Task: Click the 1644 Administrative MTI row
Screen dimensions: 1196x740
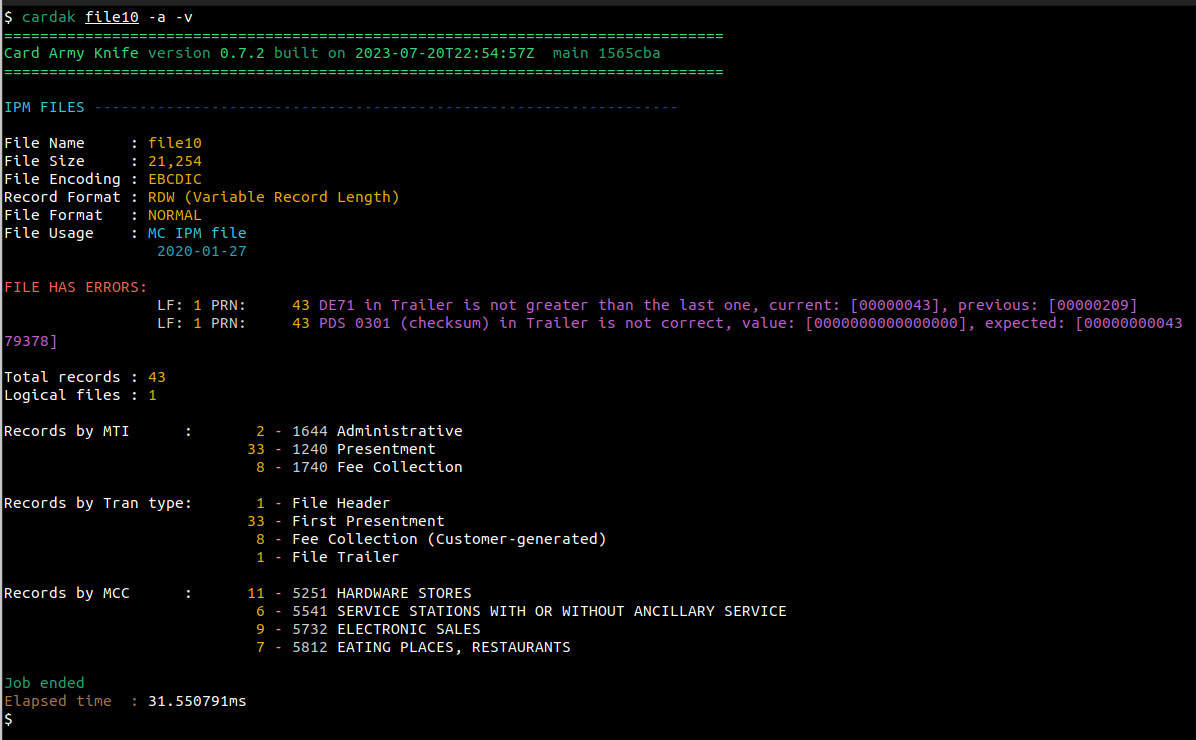Action: [x=376, y=431]
